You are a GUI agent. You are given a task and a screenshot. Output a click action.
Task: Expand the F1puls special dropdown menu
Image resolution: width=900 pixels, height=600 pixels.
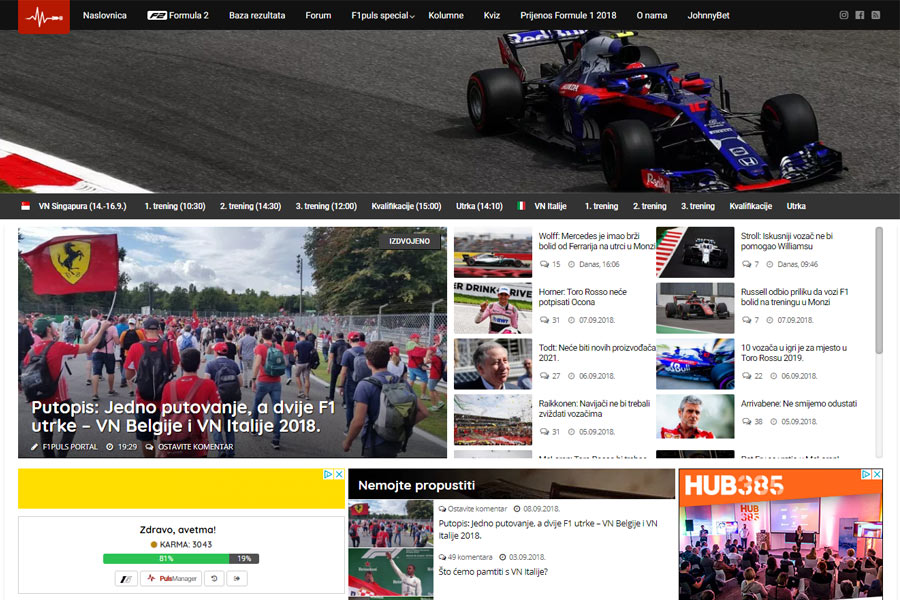click(x=382, y=16)
